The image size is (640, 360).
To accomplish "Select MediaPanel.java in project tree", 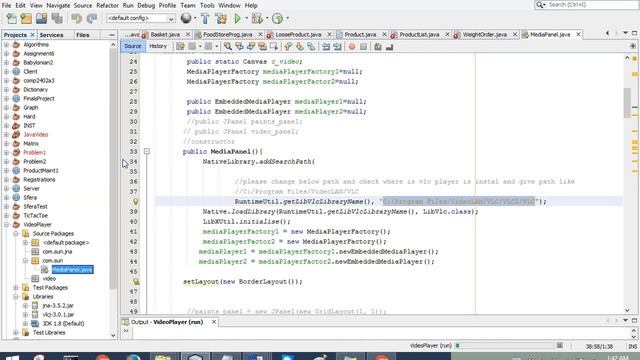I will coord(72,269).
